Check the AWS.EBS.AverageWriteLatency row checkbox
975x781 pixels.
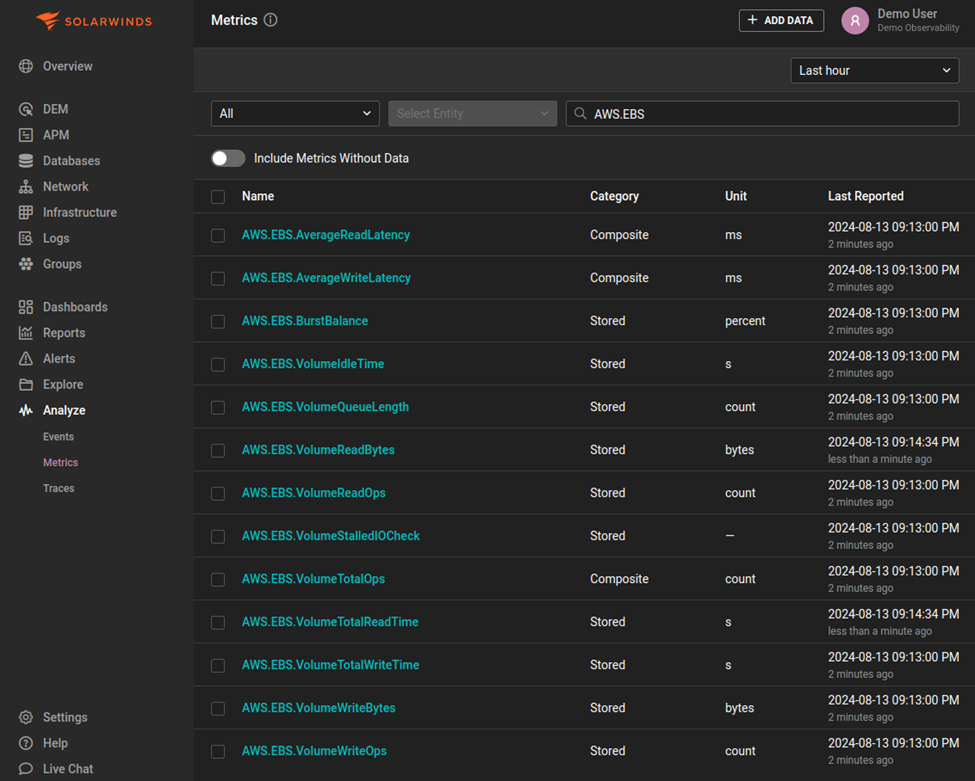click(218, 279)
